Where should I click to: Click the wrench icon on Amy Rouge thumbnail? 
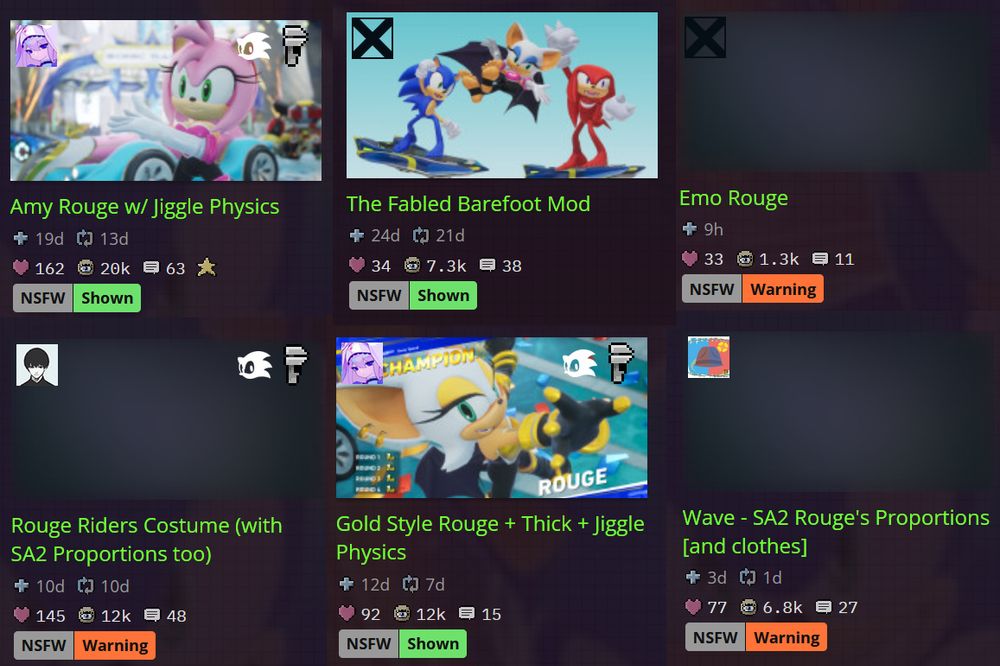[295, 45]
